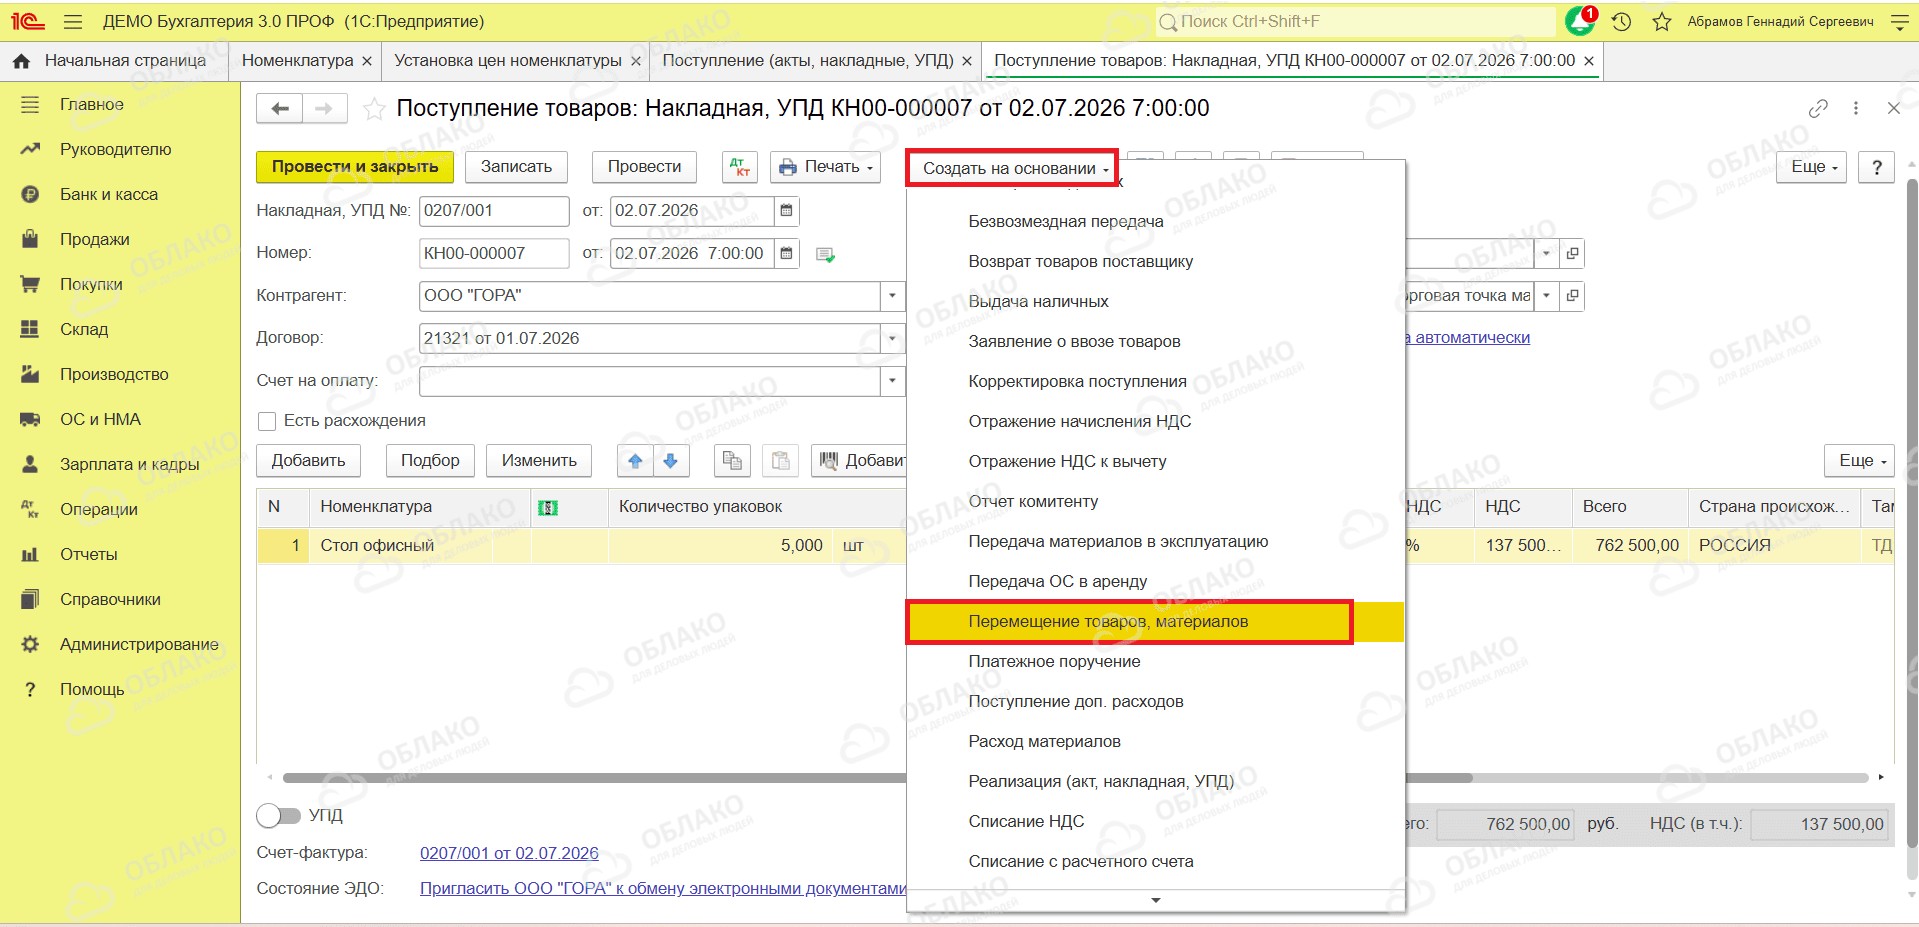Image resolution: width=1919 pixels, height=927 pixels.
Task: Choose Корректировка поступления entry
Action: click(x=1156, y=382)
